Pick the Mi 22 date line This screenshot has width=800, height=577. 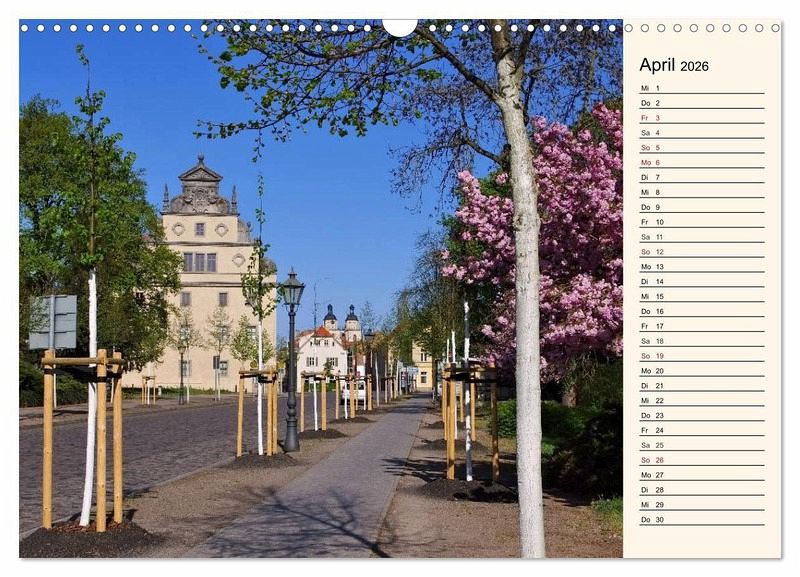[701, 400]
